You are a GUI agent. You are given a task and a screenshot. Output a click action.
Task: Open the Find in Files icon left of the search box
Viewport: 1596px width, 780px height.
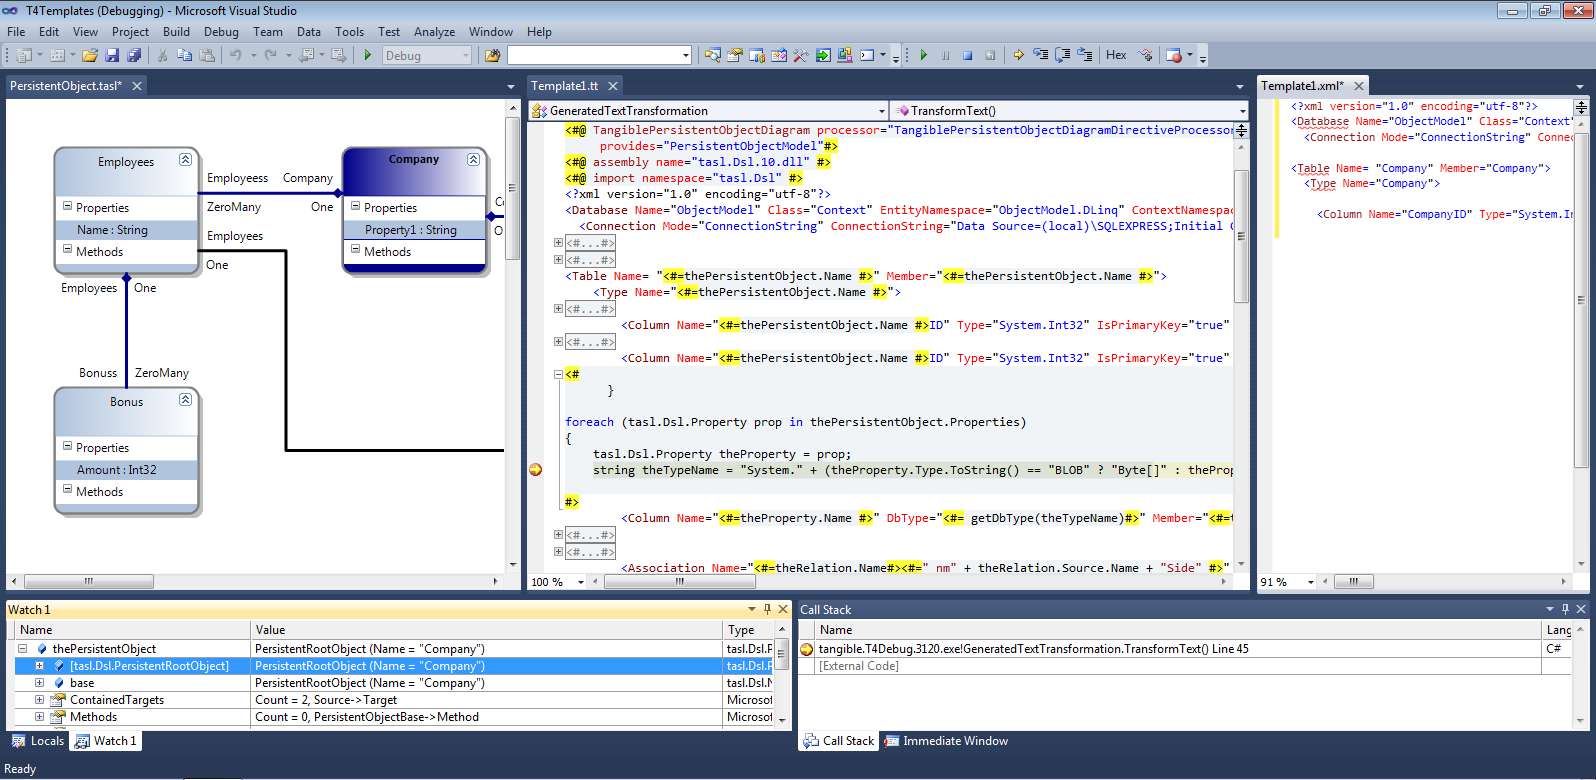pos(492,55)
